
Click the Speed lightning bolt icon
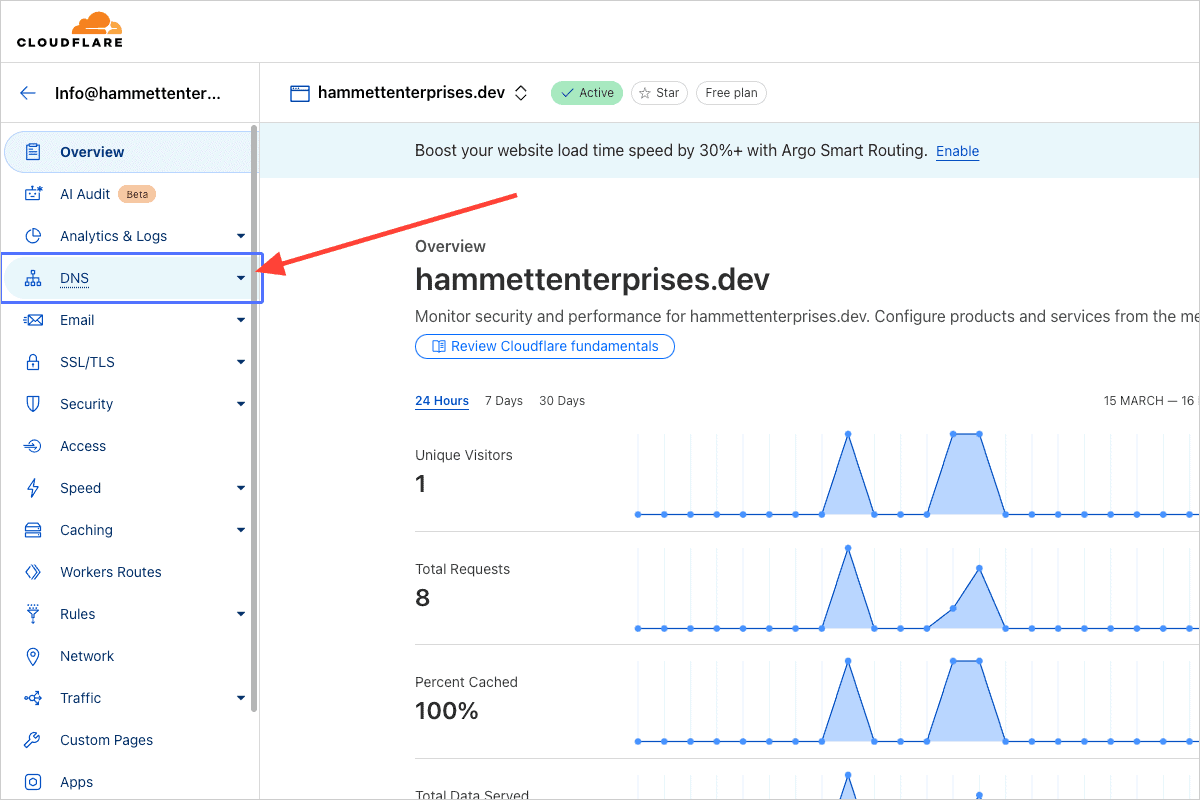33,488
